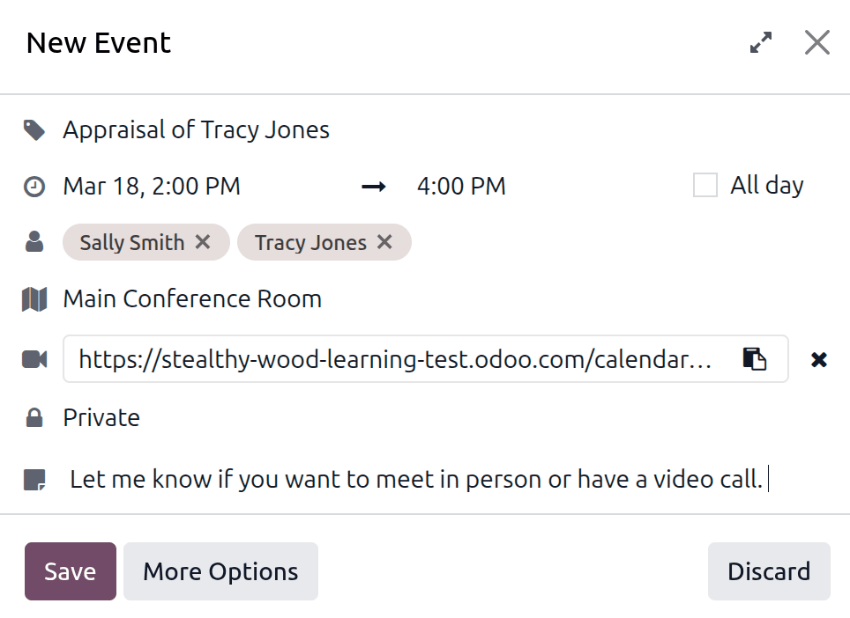Click the attendees person icon

coord(35,242)
